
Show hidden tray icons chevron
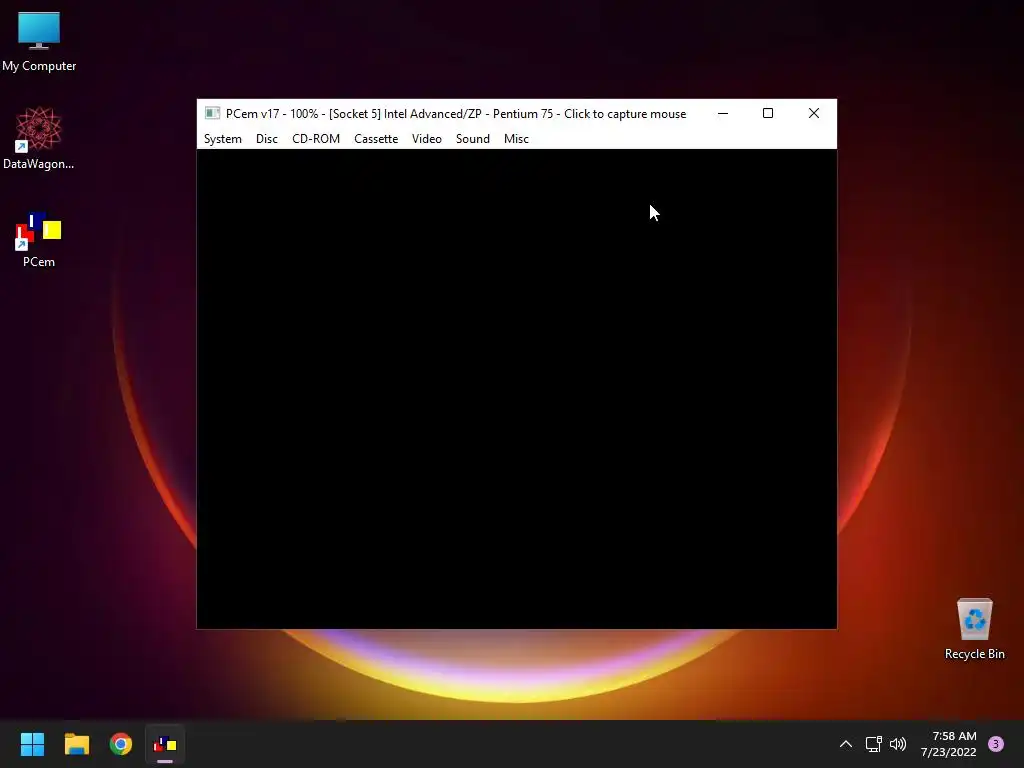coord(846,744)
